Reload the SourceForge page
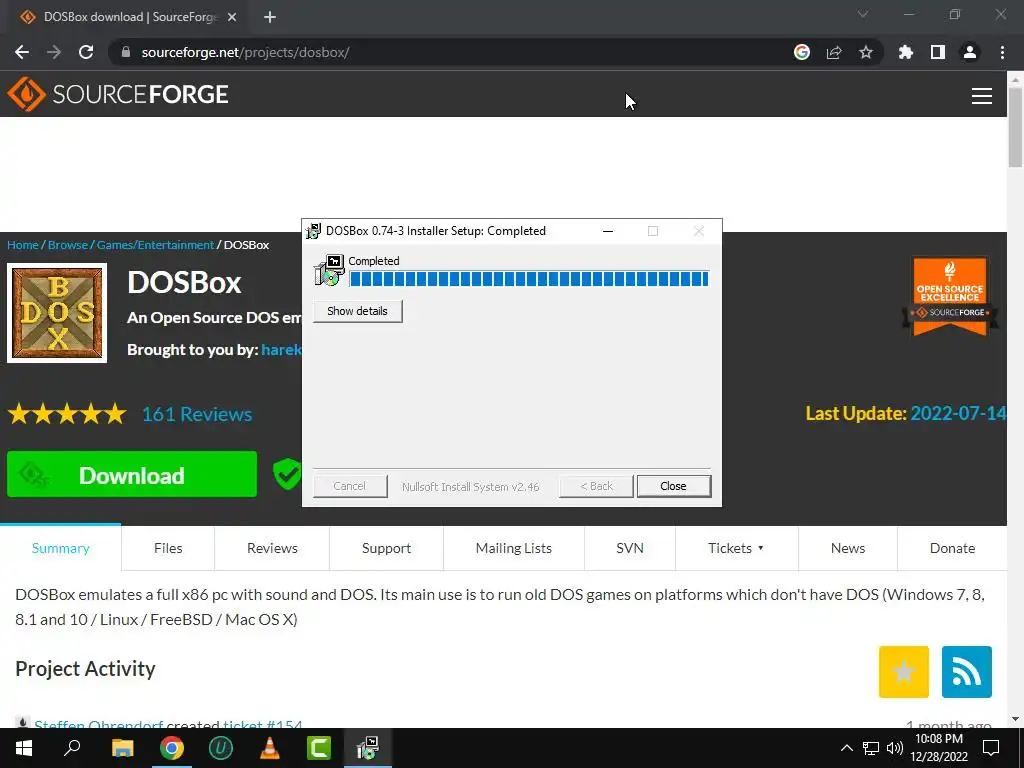This screenshot has height=768, width=1024. point(86,52)
